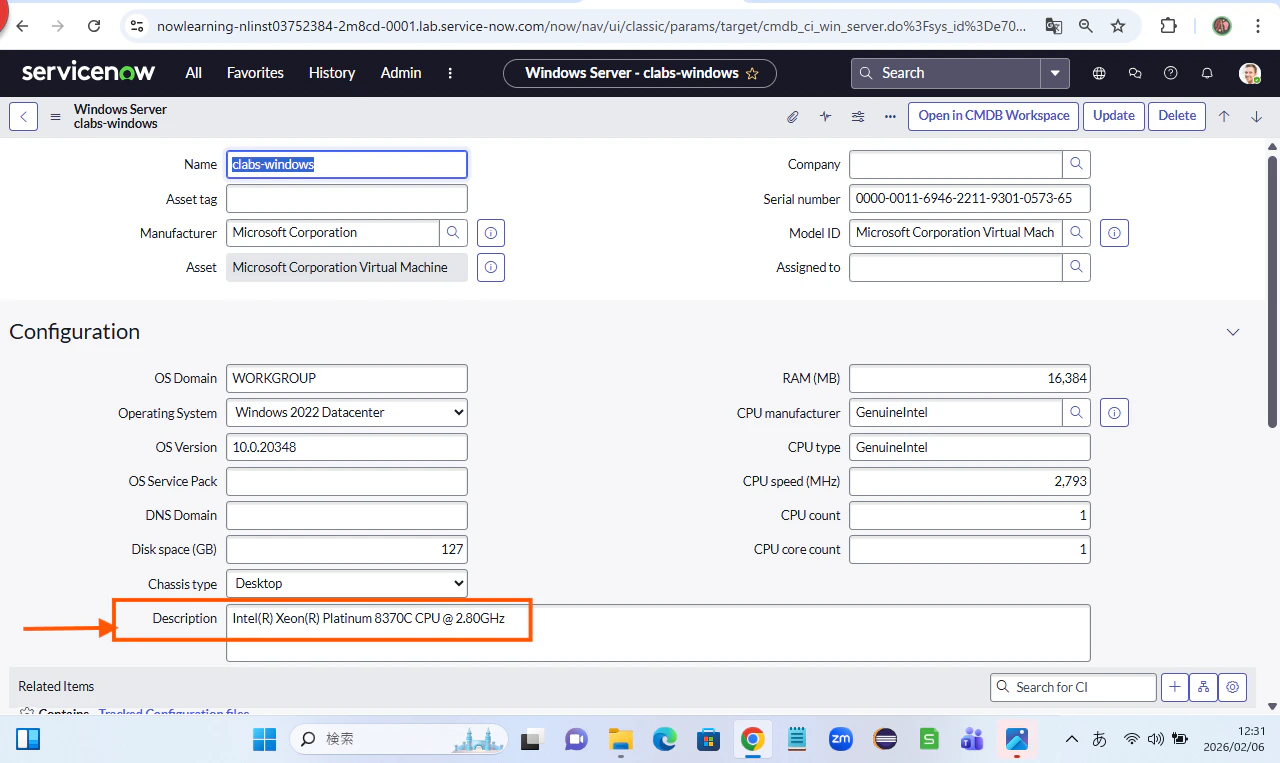
Task: Click the Open in CMDB Workspace button
Action: tap(994, 116)
